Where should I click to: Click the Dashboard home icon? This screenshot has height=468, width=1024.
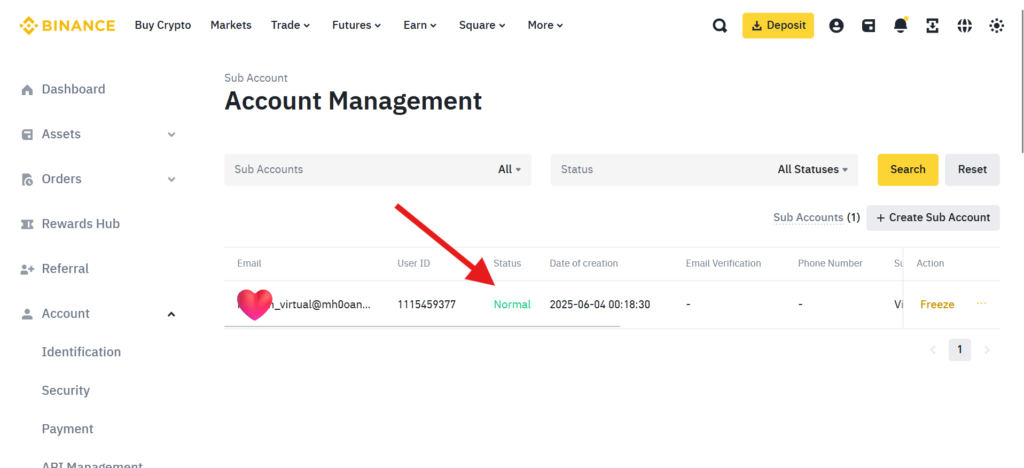click(x=27, y=89)
